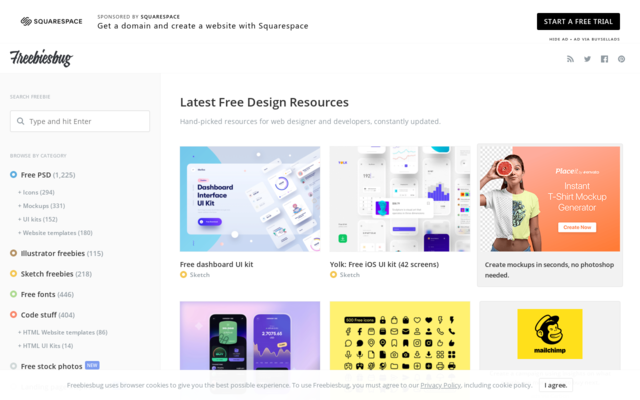Click the Freebiesbug logo
Image resolution: width=640 pixels, height=400 pixels.
(x=41, y=58)
